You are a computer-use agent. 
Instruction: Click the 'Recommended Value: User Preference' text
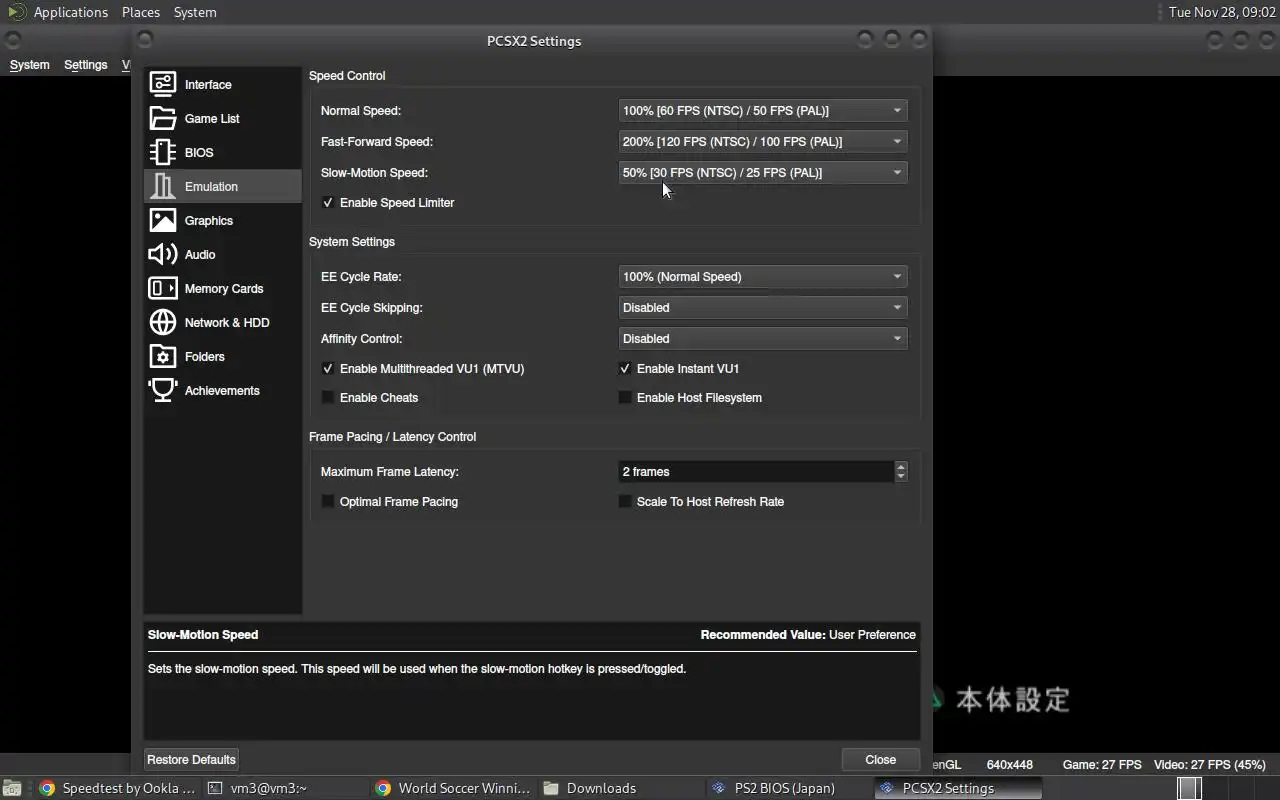(x=808, y=634)
